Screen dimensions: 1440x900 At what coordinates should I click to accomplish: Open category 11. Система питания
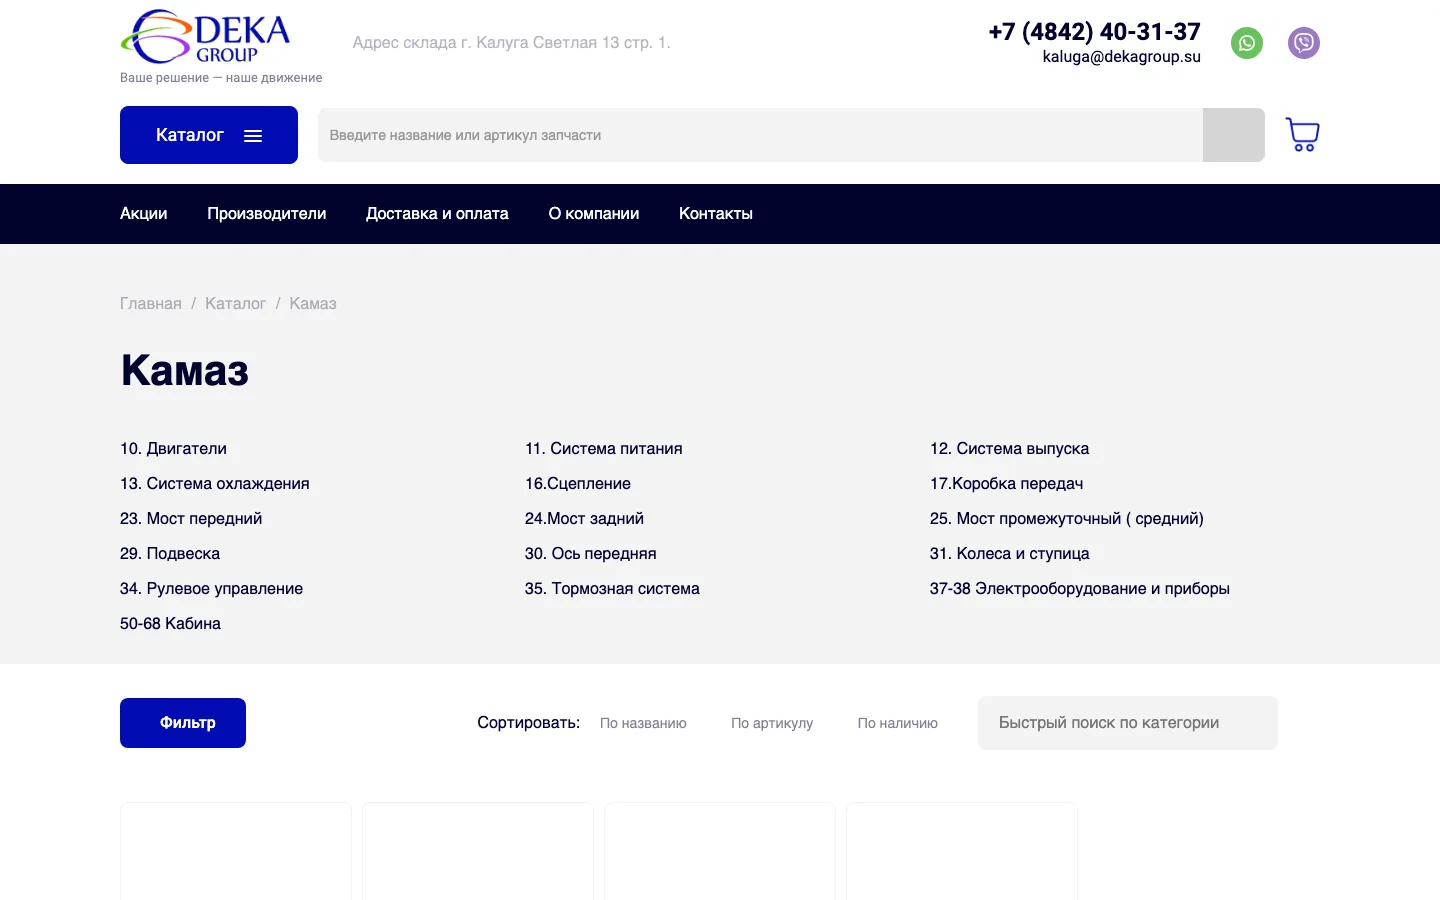click(604, 449)
